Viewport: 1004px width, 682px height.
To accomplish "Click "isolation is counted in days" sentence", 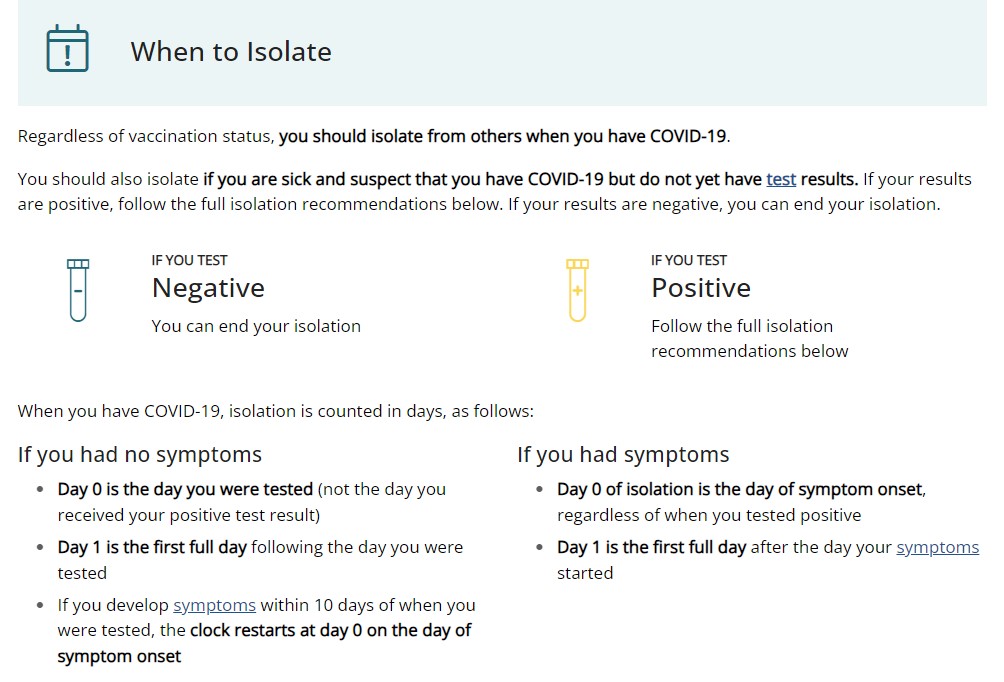I will [x=275, y=411].
